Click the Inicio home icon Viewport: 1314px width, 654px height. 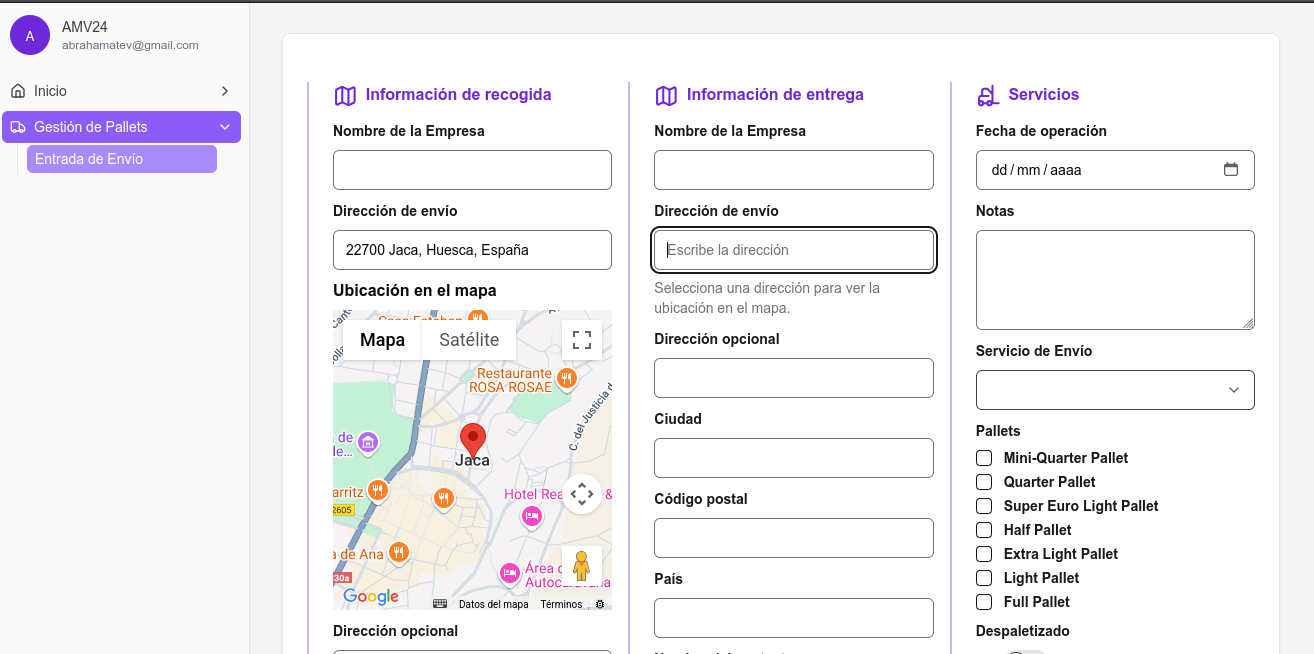click(x=18, y=91)
